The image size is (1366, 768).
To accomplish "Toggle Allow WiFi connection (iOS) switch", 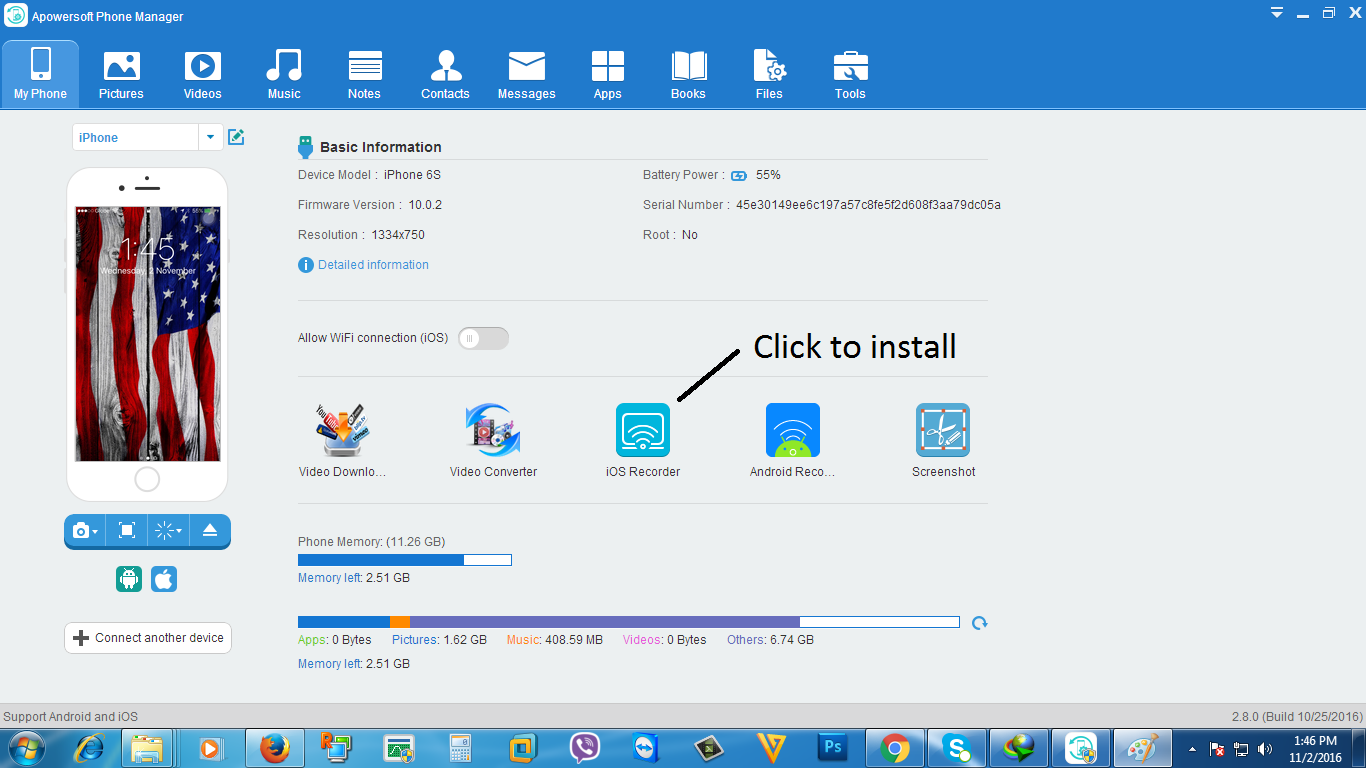I will [483, 338].
